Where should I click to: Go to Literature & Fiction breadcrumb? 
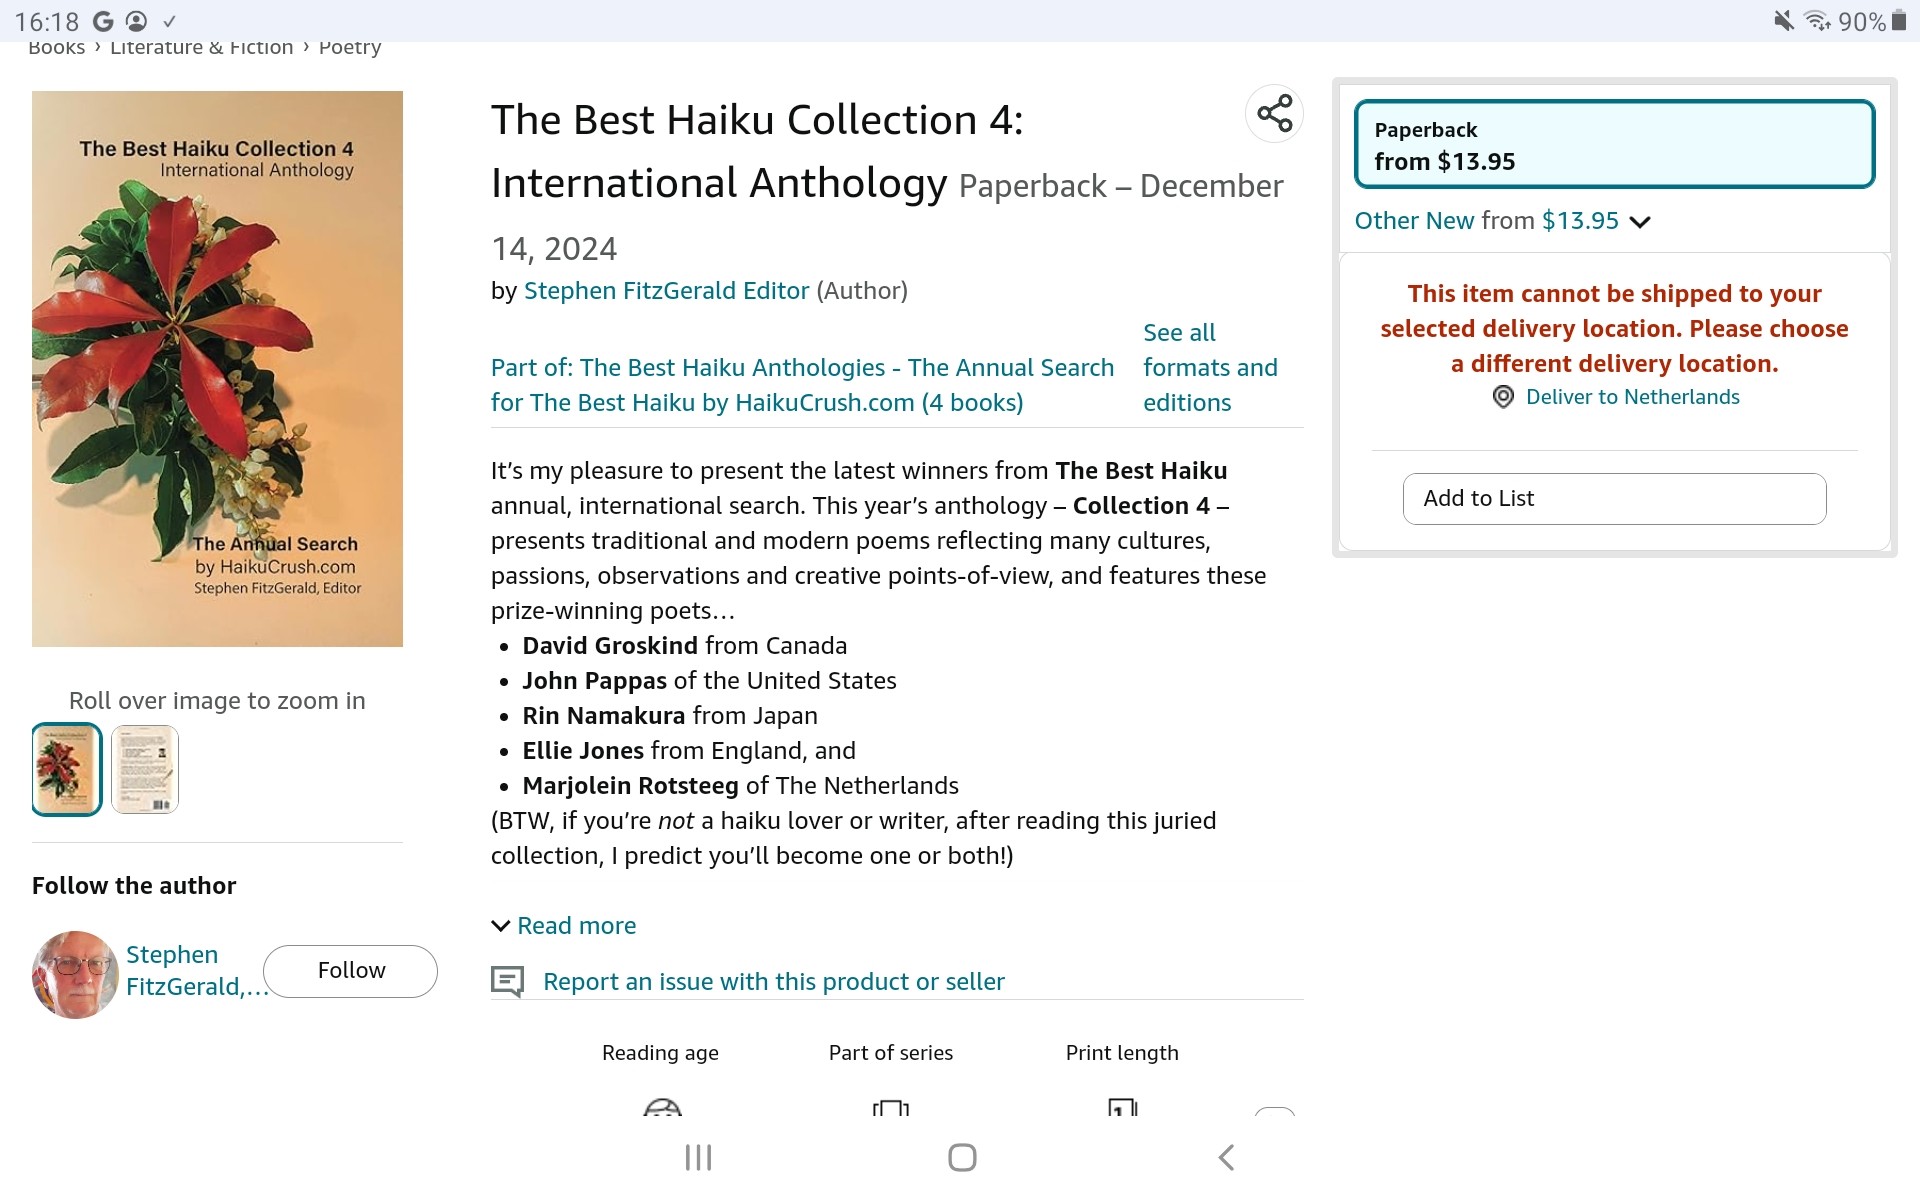pyautogui.click(x=201, y=47)
